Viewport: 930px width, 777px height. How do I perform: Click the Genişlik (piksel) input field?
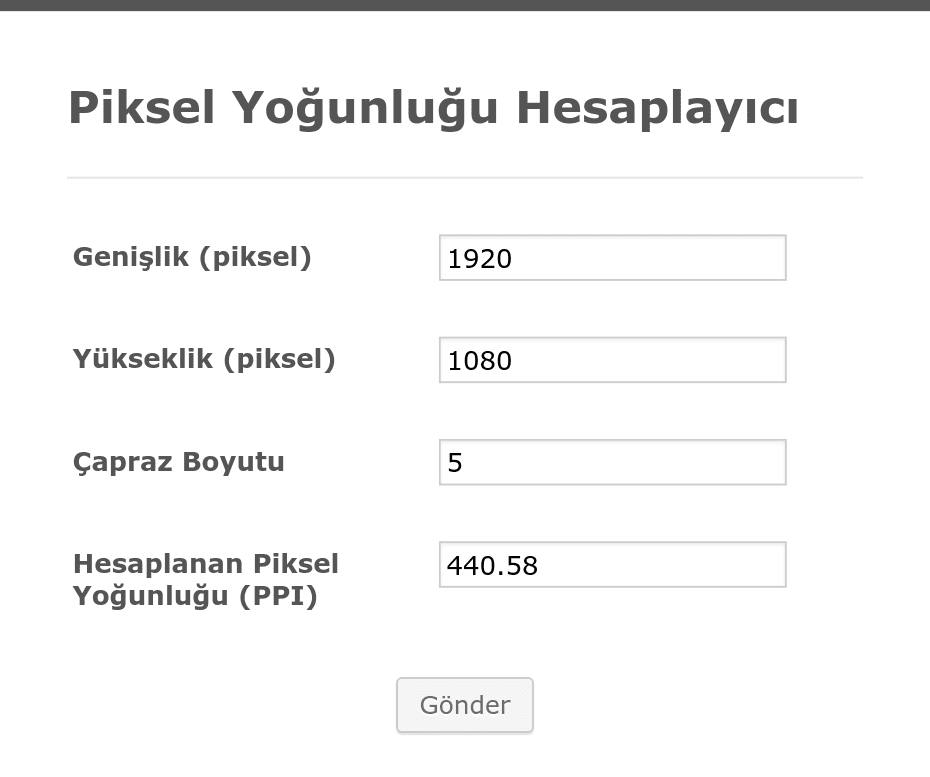(612, 258)
